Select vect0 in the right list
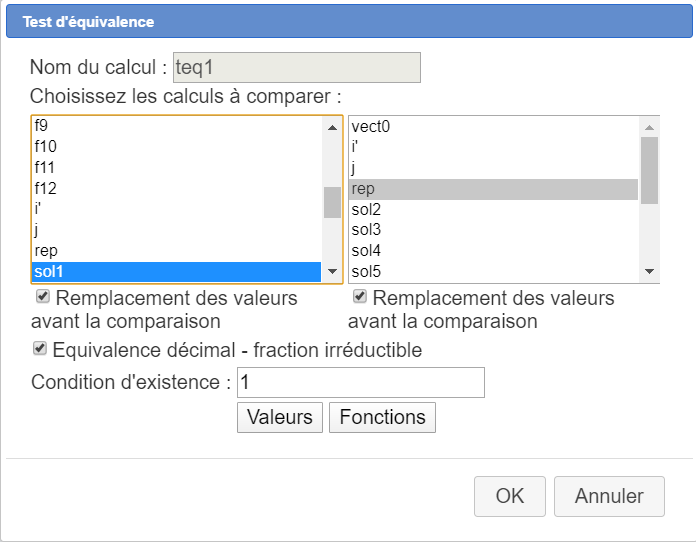The image size is (696, 542). [370, 126]
